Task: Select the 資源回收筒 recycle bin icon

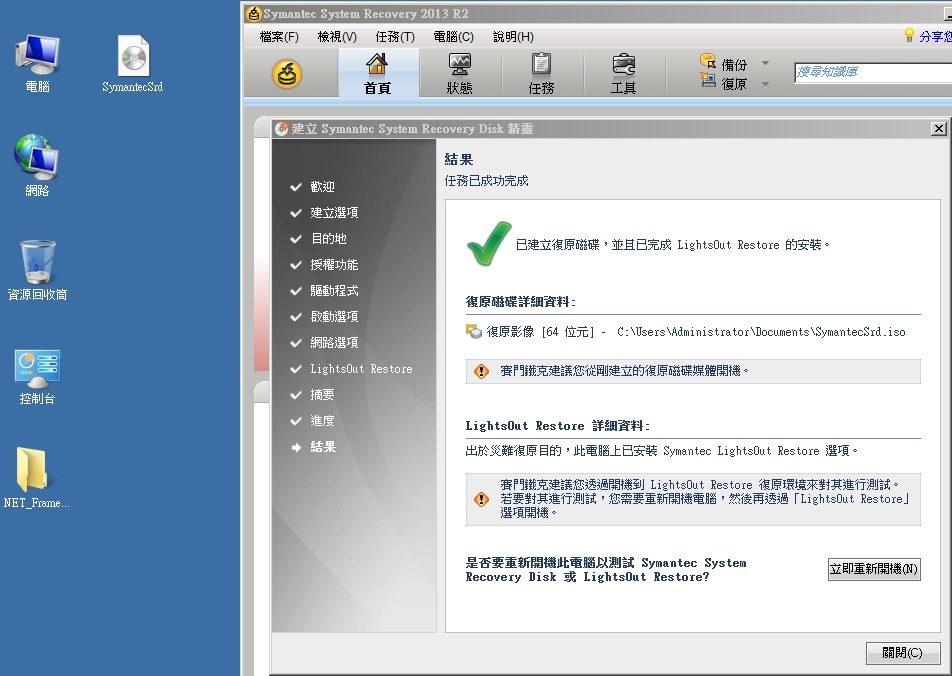Action: [37, 270]
